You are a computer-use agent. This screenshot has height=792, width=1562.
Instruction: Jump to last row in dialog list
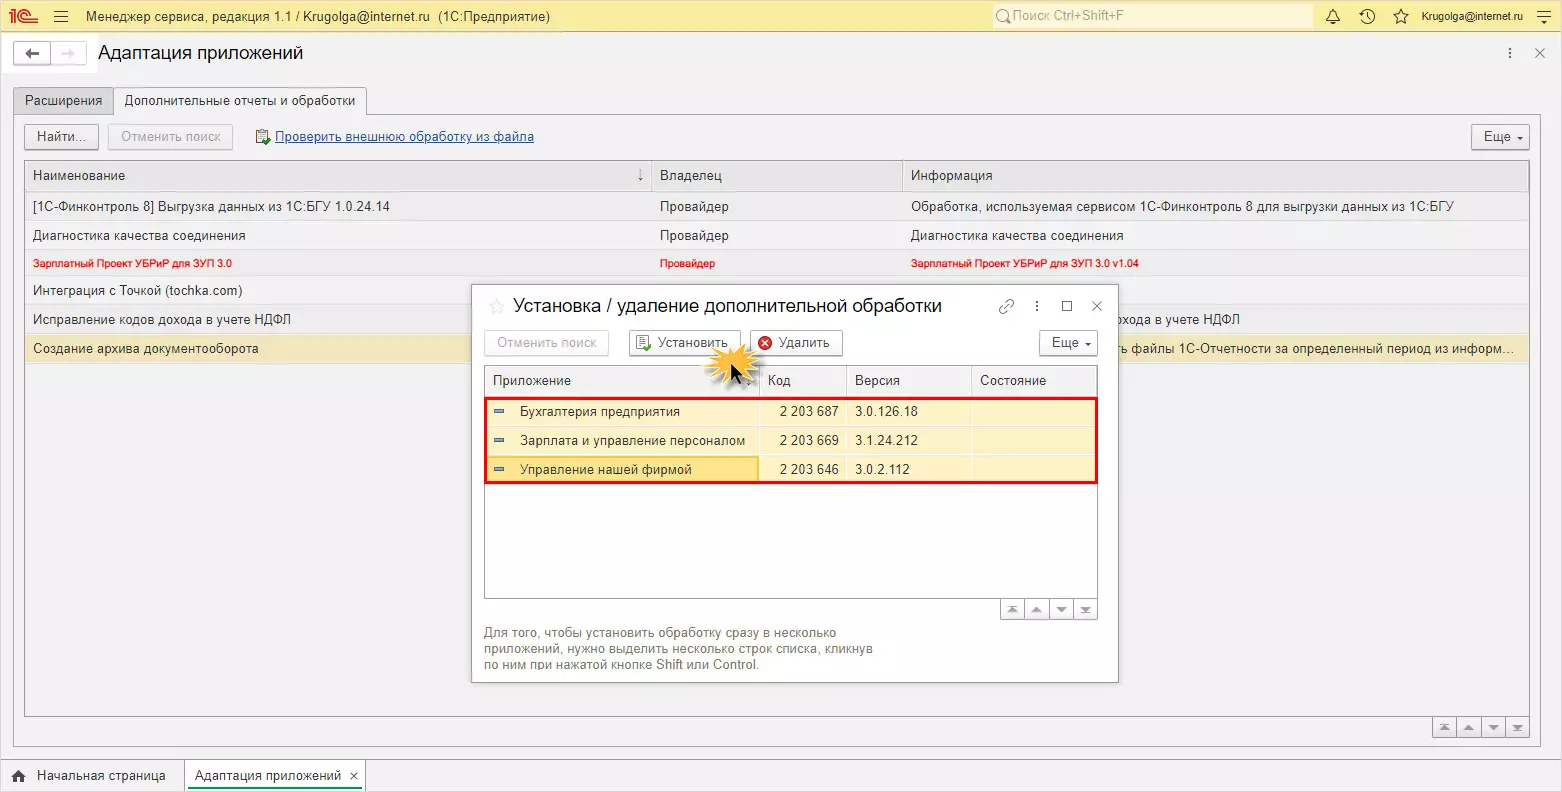[x=1085, y=610]
